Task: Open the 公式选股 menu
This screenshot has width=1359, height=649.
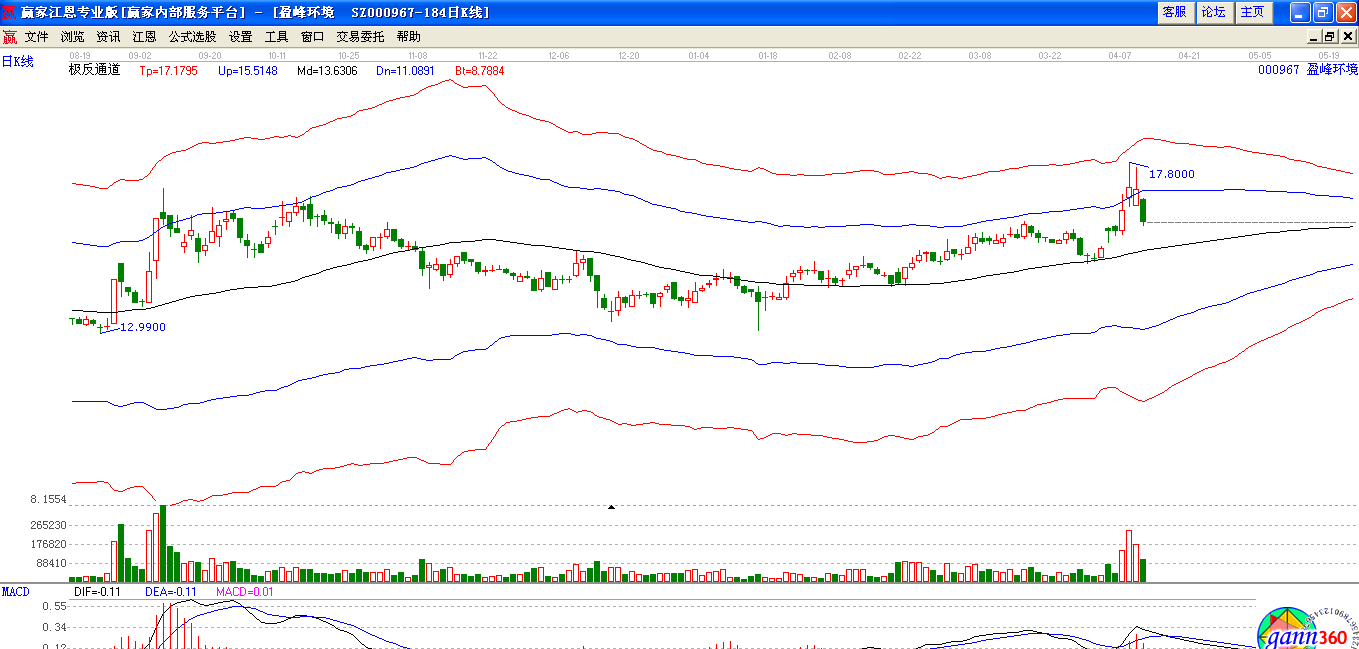Action: click(x=192, y=36)
